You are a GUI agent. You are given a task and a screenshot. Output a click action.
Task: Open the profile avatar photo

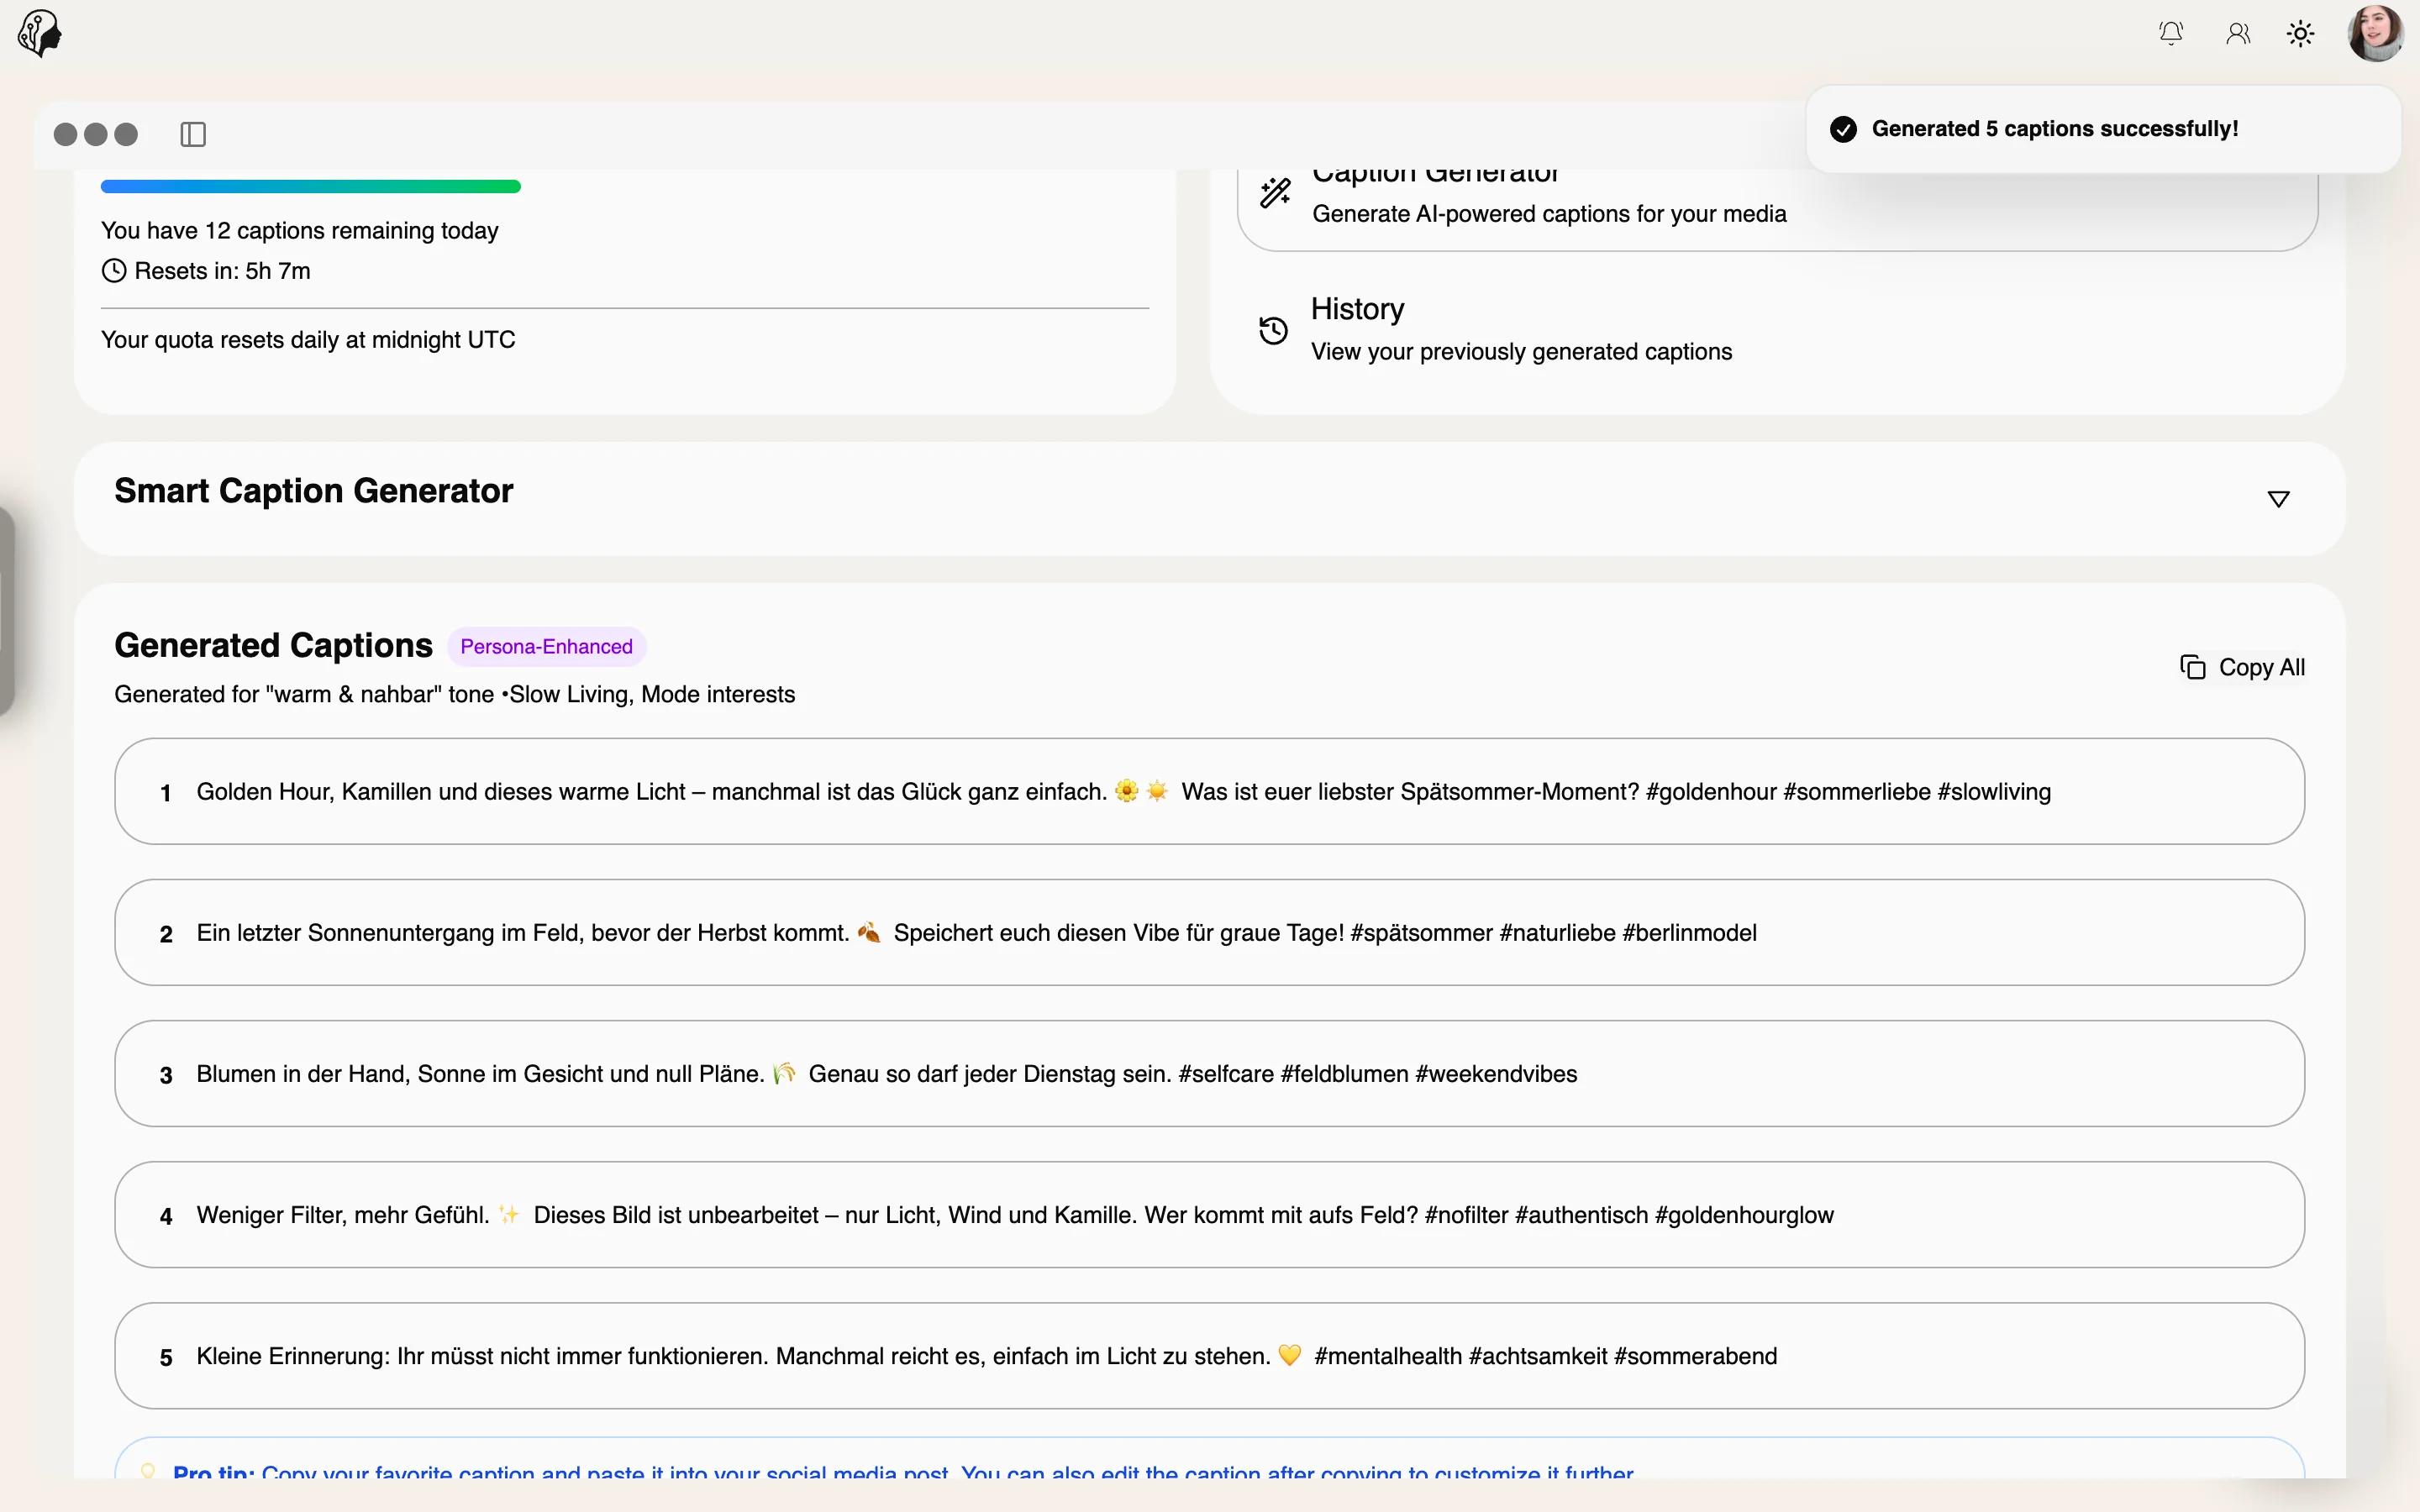pos(2375,33)
